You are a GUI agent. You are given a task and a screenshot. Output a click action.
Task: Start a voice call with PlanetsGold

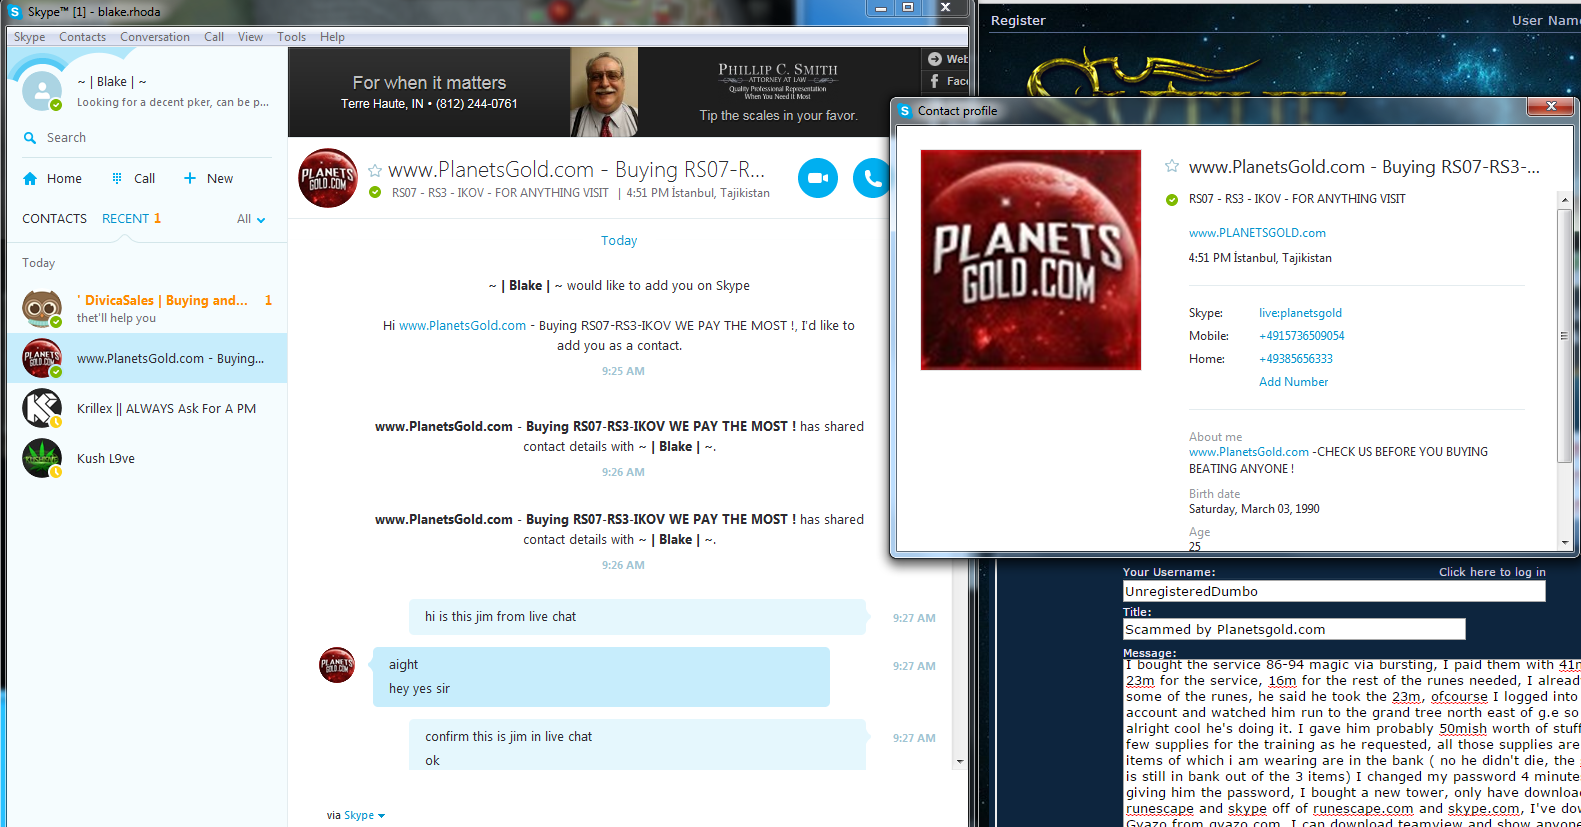[871, 178]
